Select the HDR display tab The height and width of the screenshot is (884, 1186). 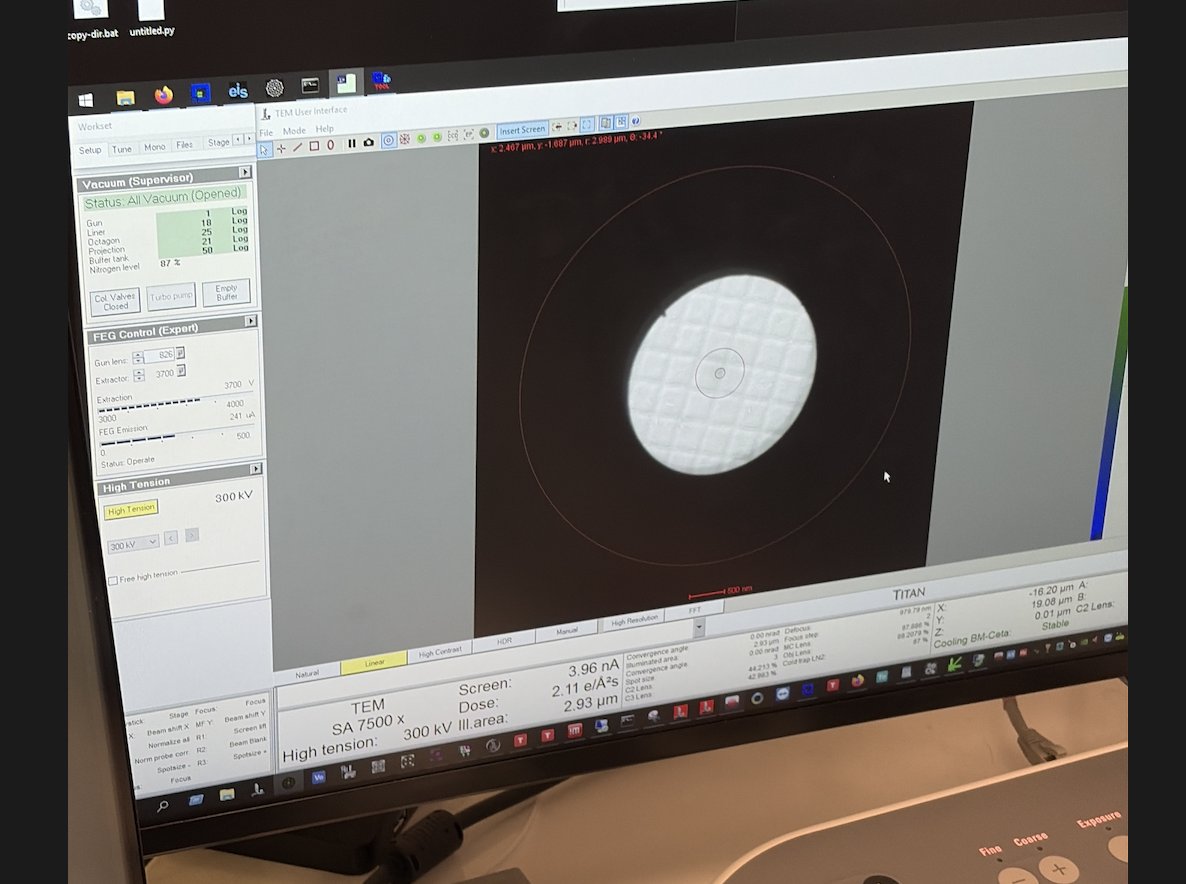click(x=504, y=641)
